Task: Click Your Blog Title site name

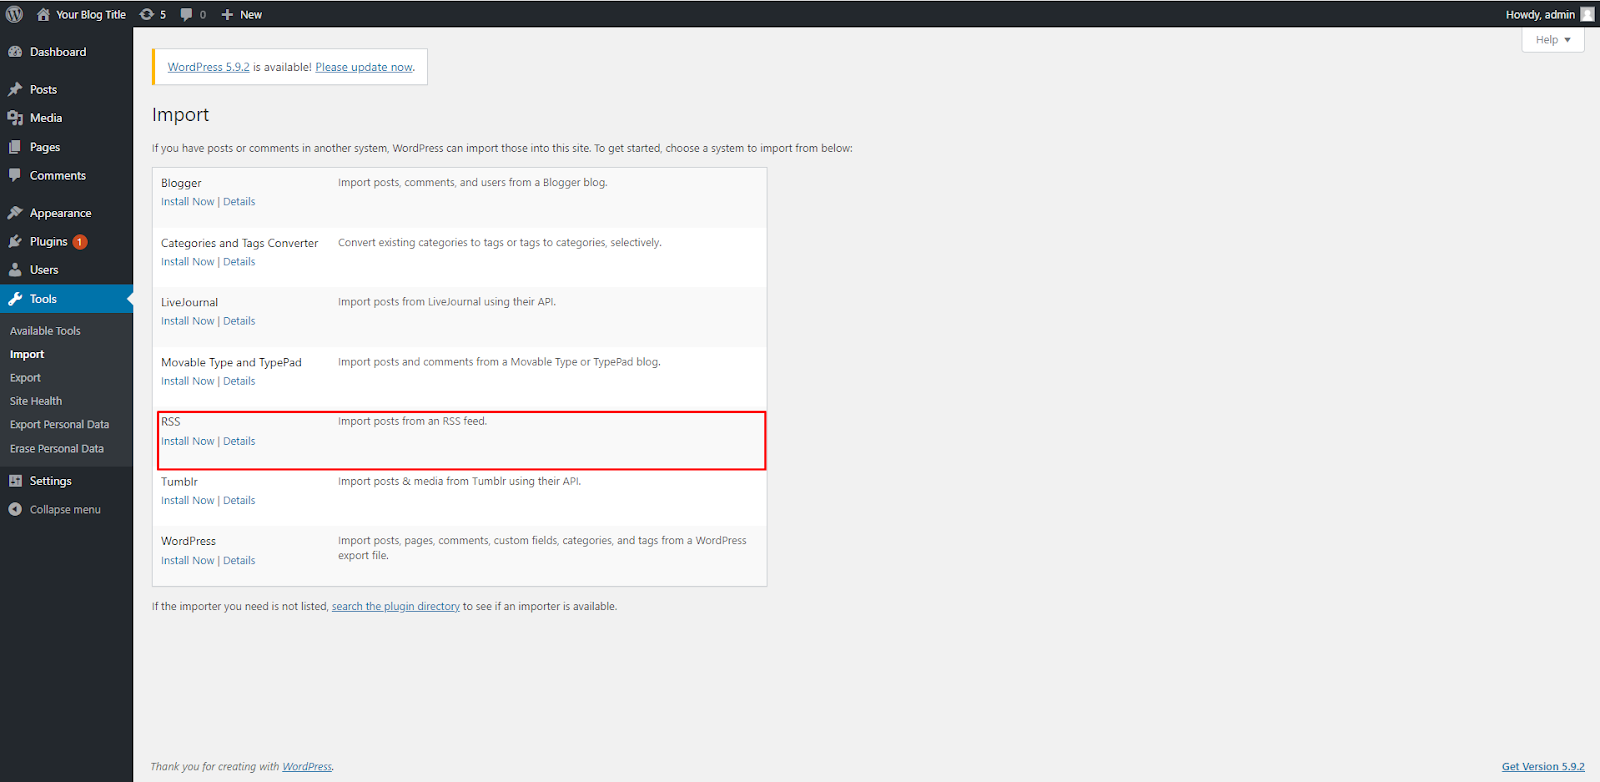Action: [x=91, y=14]
